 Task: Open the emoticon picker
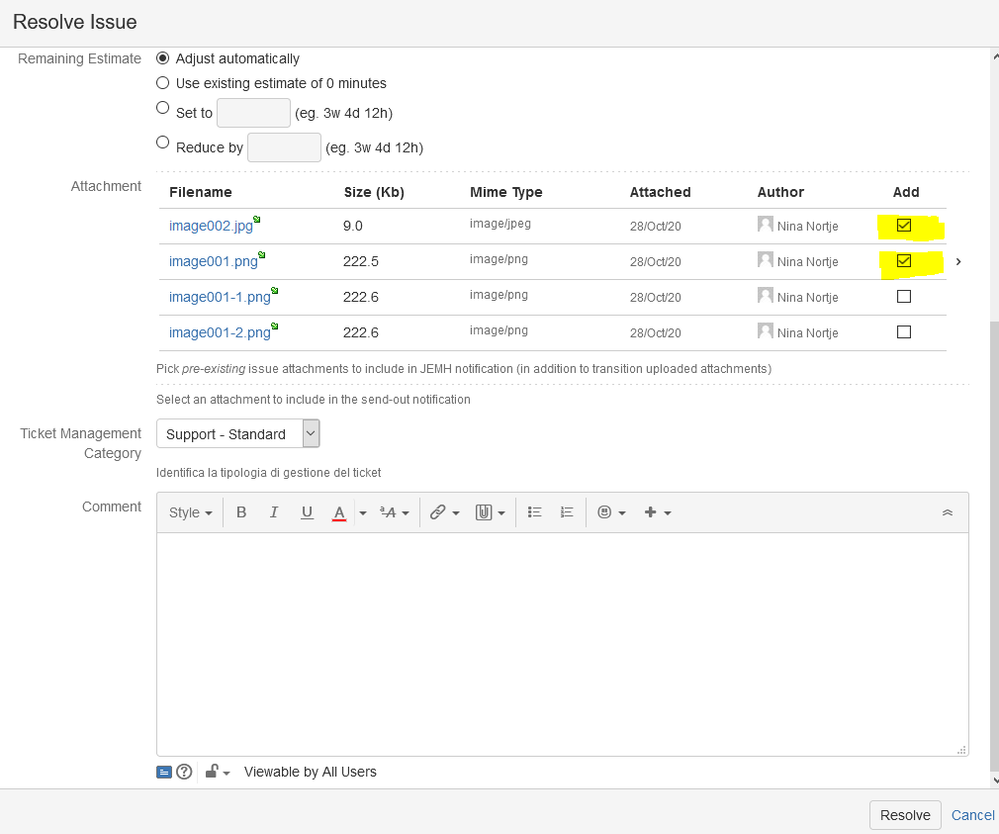point(611,512)
